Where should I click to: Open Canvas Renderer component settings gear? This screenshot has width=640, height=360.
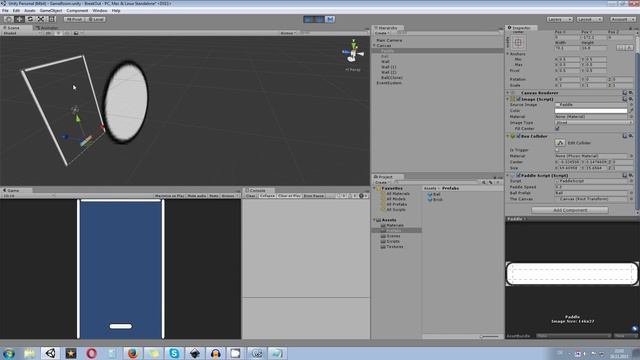tap(631, 93)
